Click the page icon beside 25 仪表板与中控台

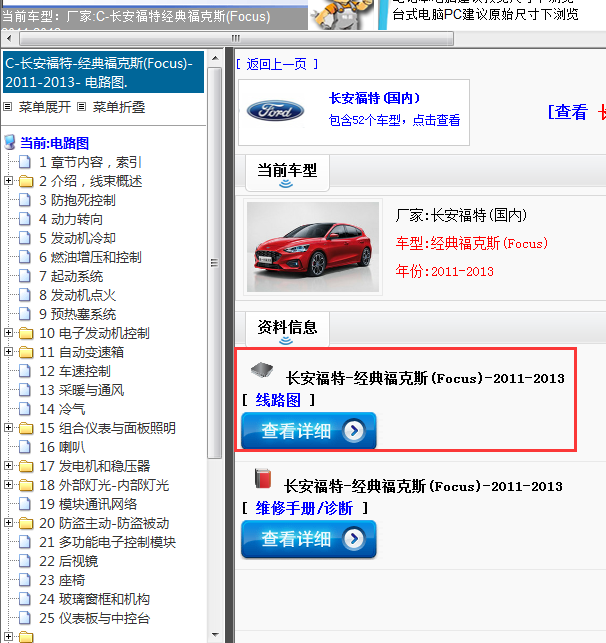point(25,618)
